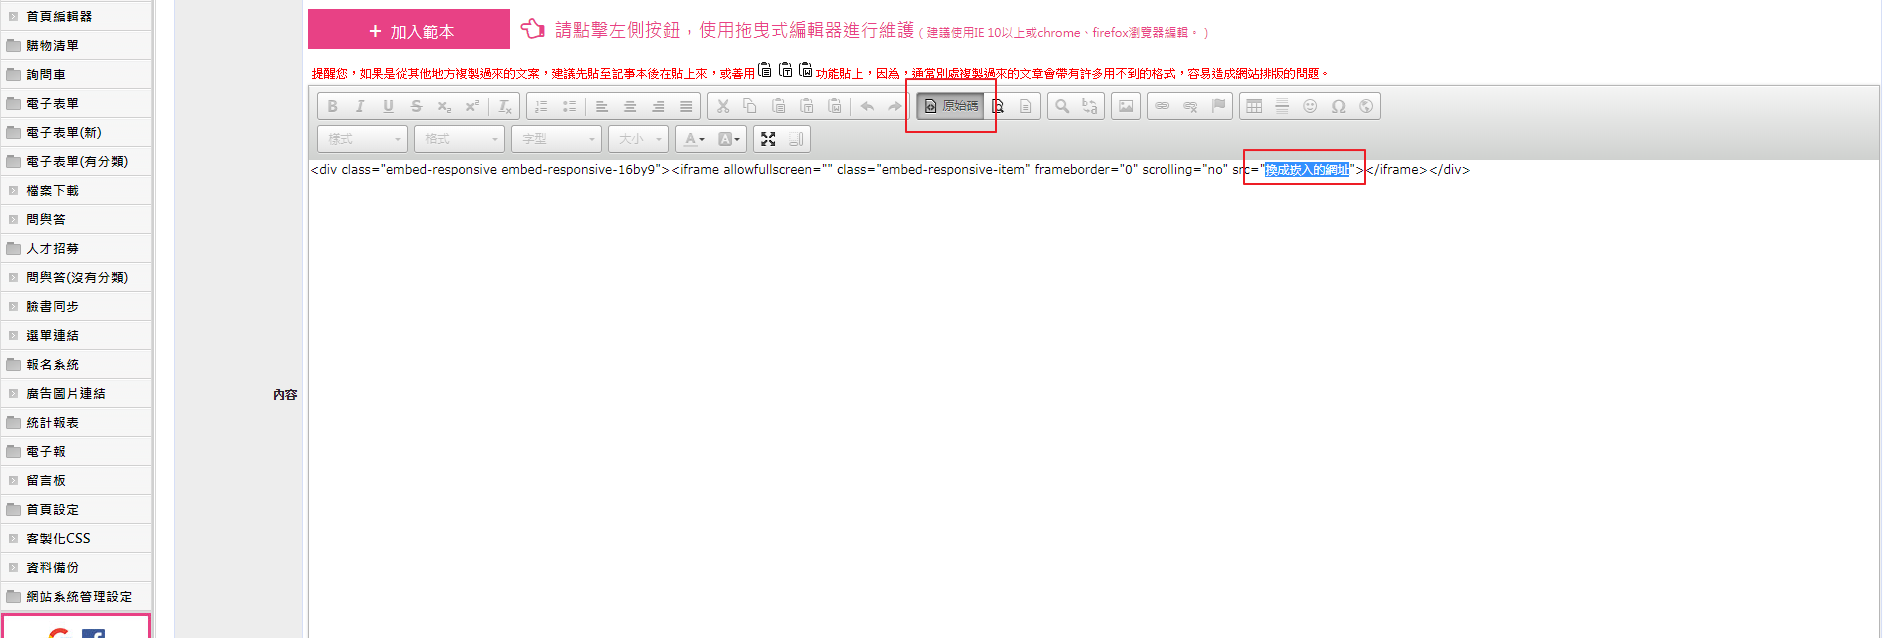Click the insert link chain icon
The height and width of the screenshot is (638, 1899).
[1162, 106]
